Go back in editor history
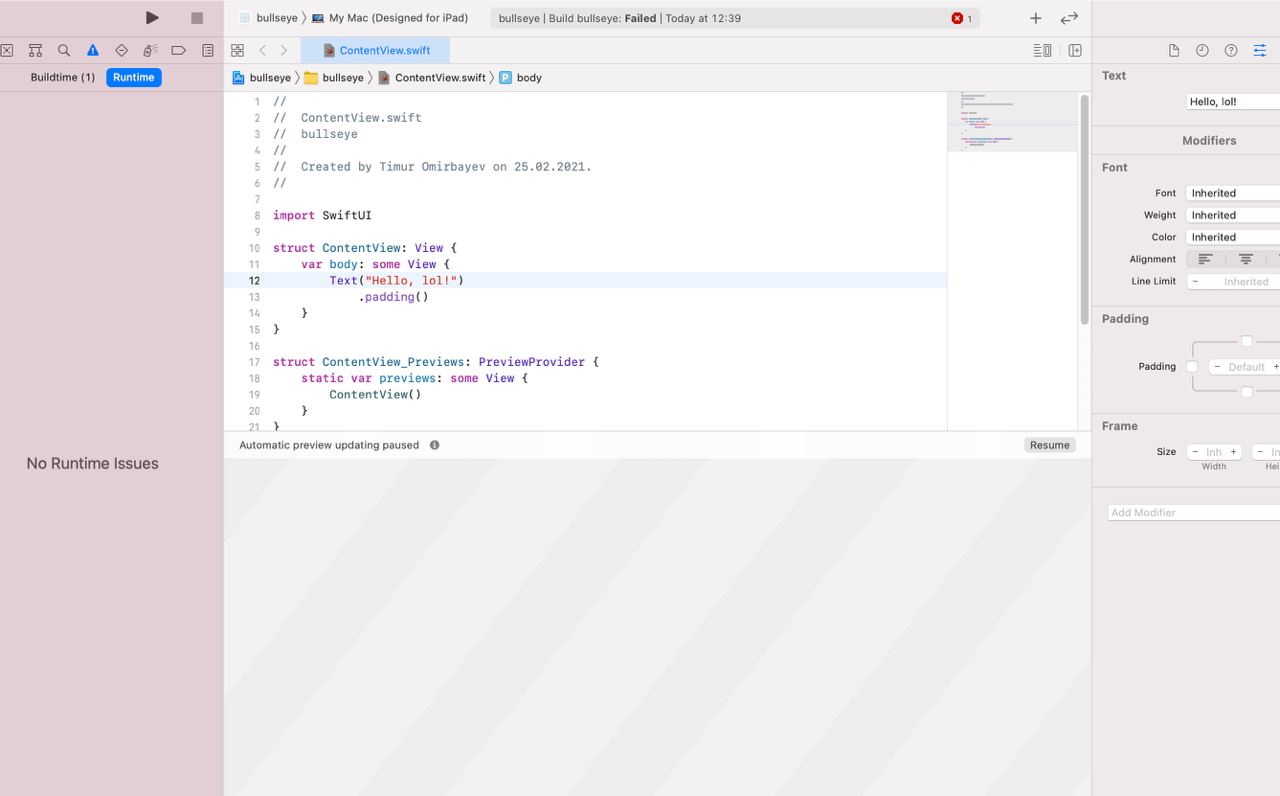 [262, 50]
